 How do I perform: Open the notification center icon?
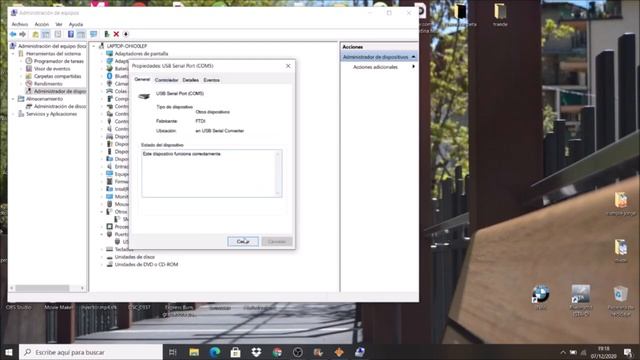click(628, 352)
